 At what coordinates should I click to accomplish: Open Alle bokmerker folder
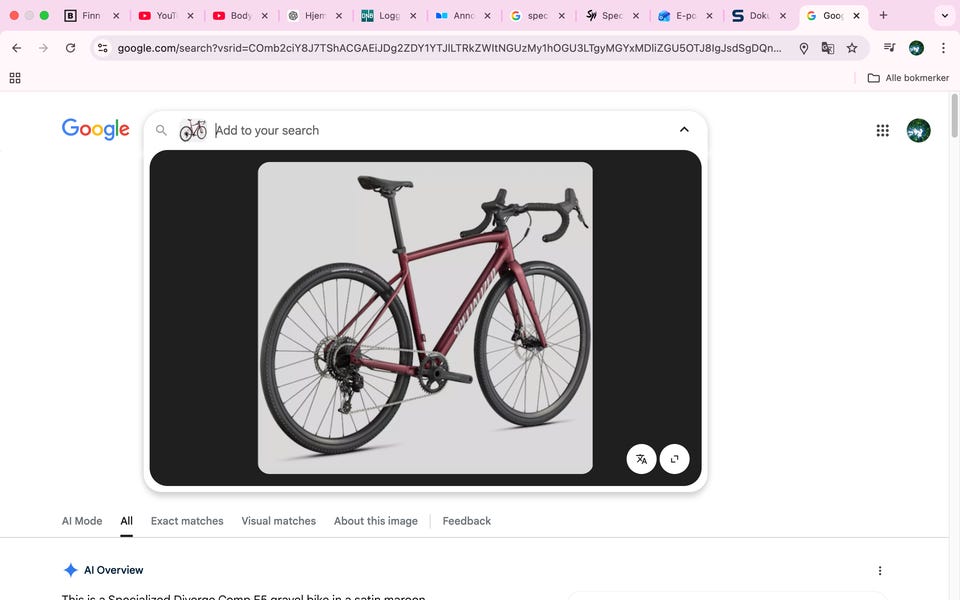(909, 78)
